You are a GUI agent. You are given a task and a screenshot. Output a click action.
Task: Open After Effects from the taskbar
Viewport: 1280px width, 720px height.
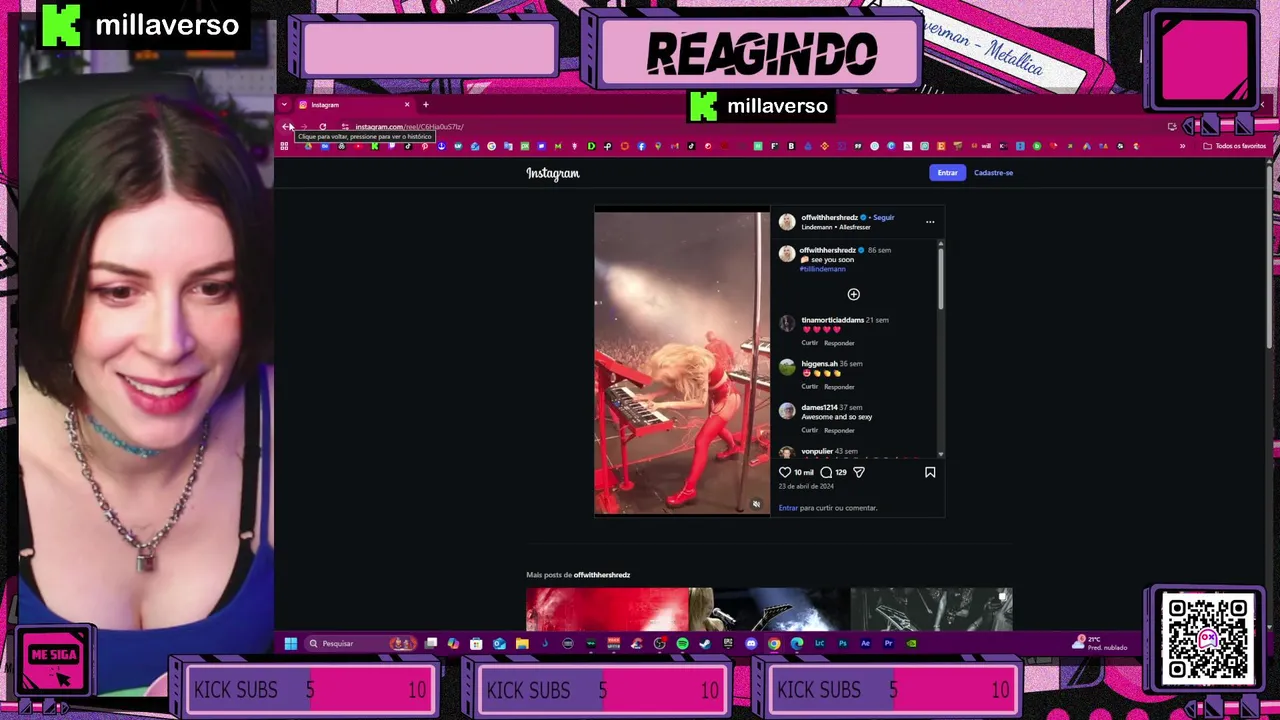tap(865, 644)
